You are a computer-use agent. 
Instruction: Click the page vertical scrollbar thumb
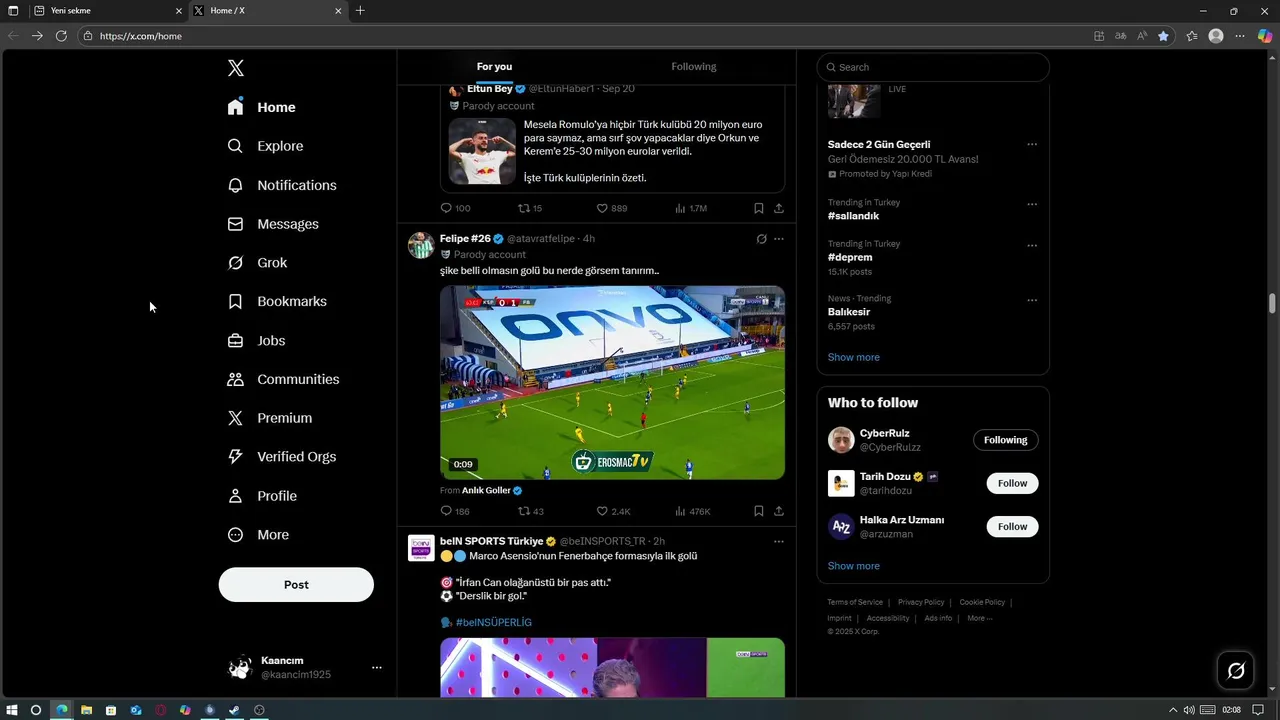[x=1273, y=304]
